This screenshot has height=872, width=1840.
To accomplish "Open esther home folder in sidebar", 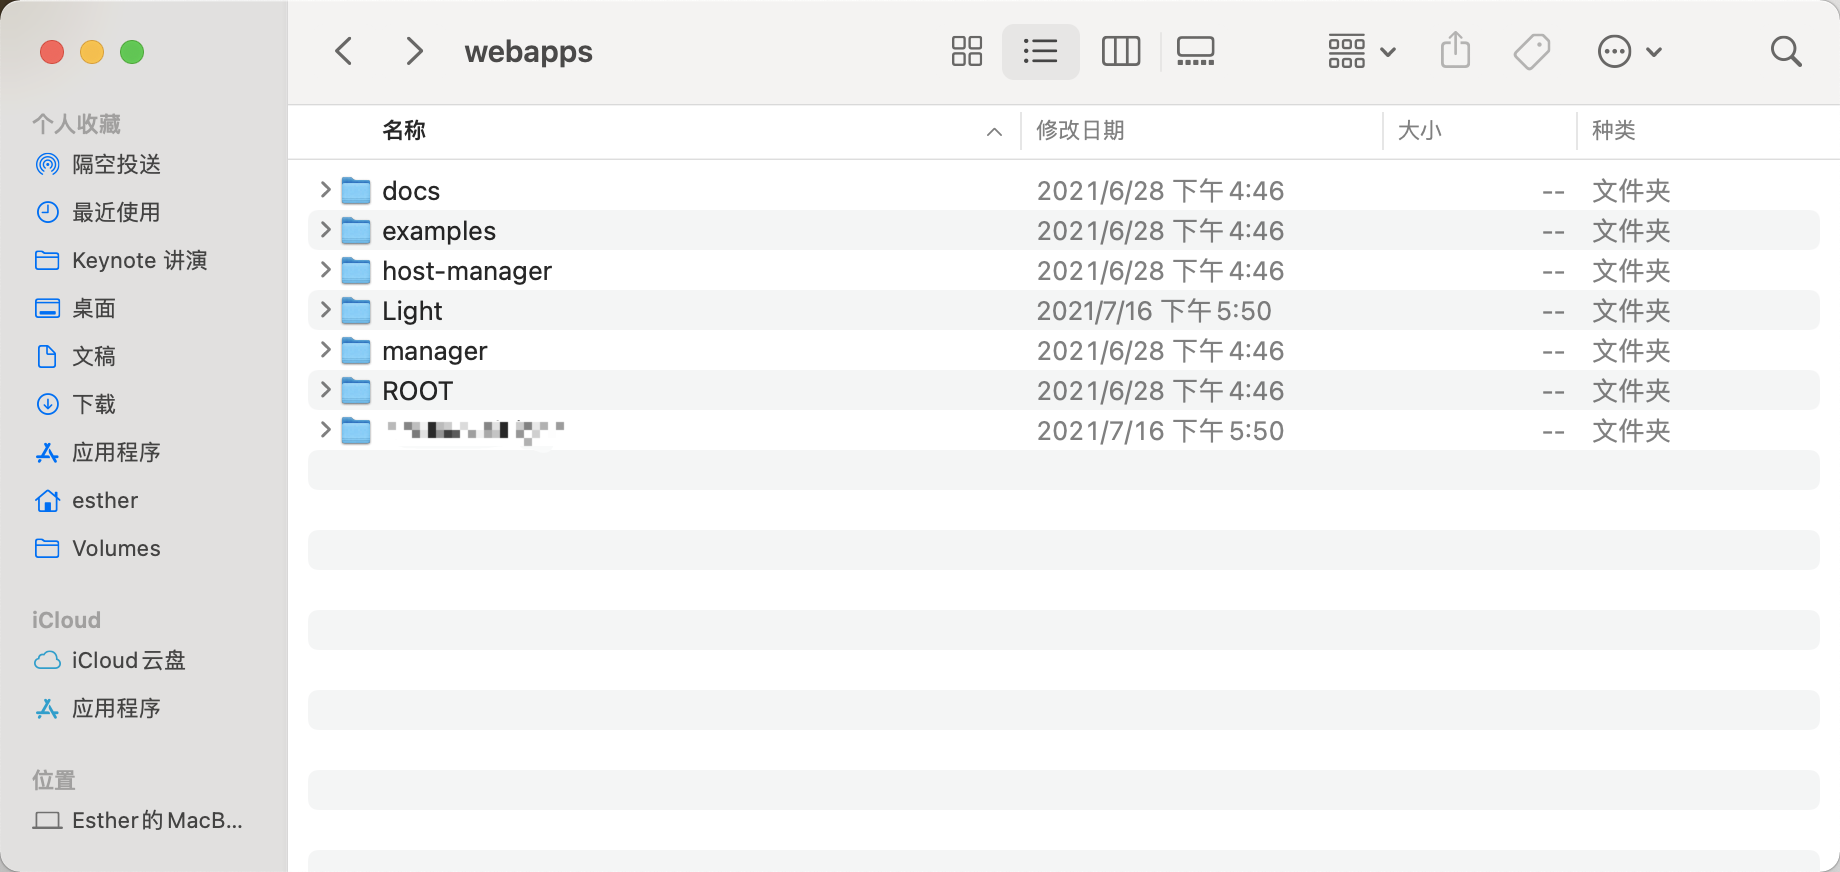I will pyautogui.click(x=87, y=500).
